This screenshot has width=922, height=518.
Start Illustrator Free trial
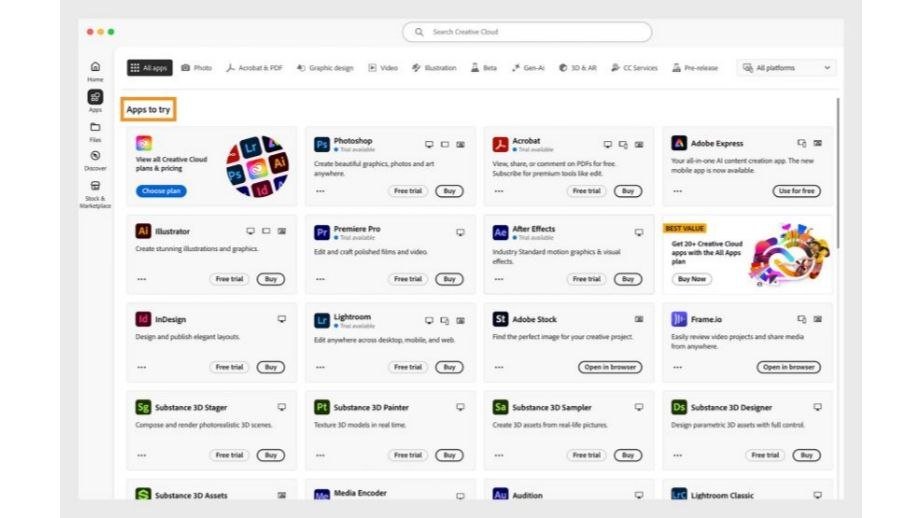pos(229,279)
